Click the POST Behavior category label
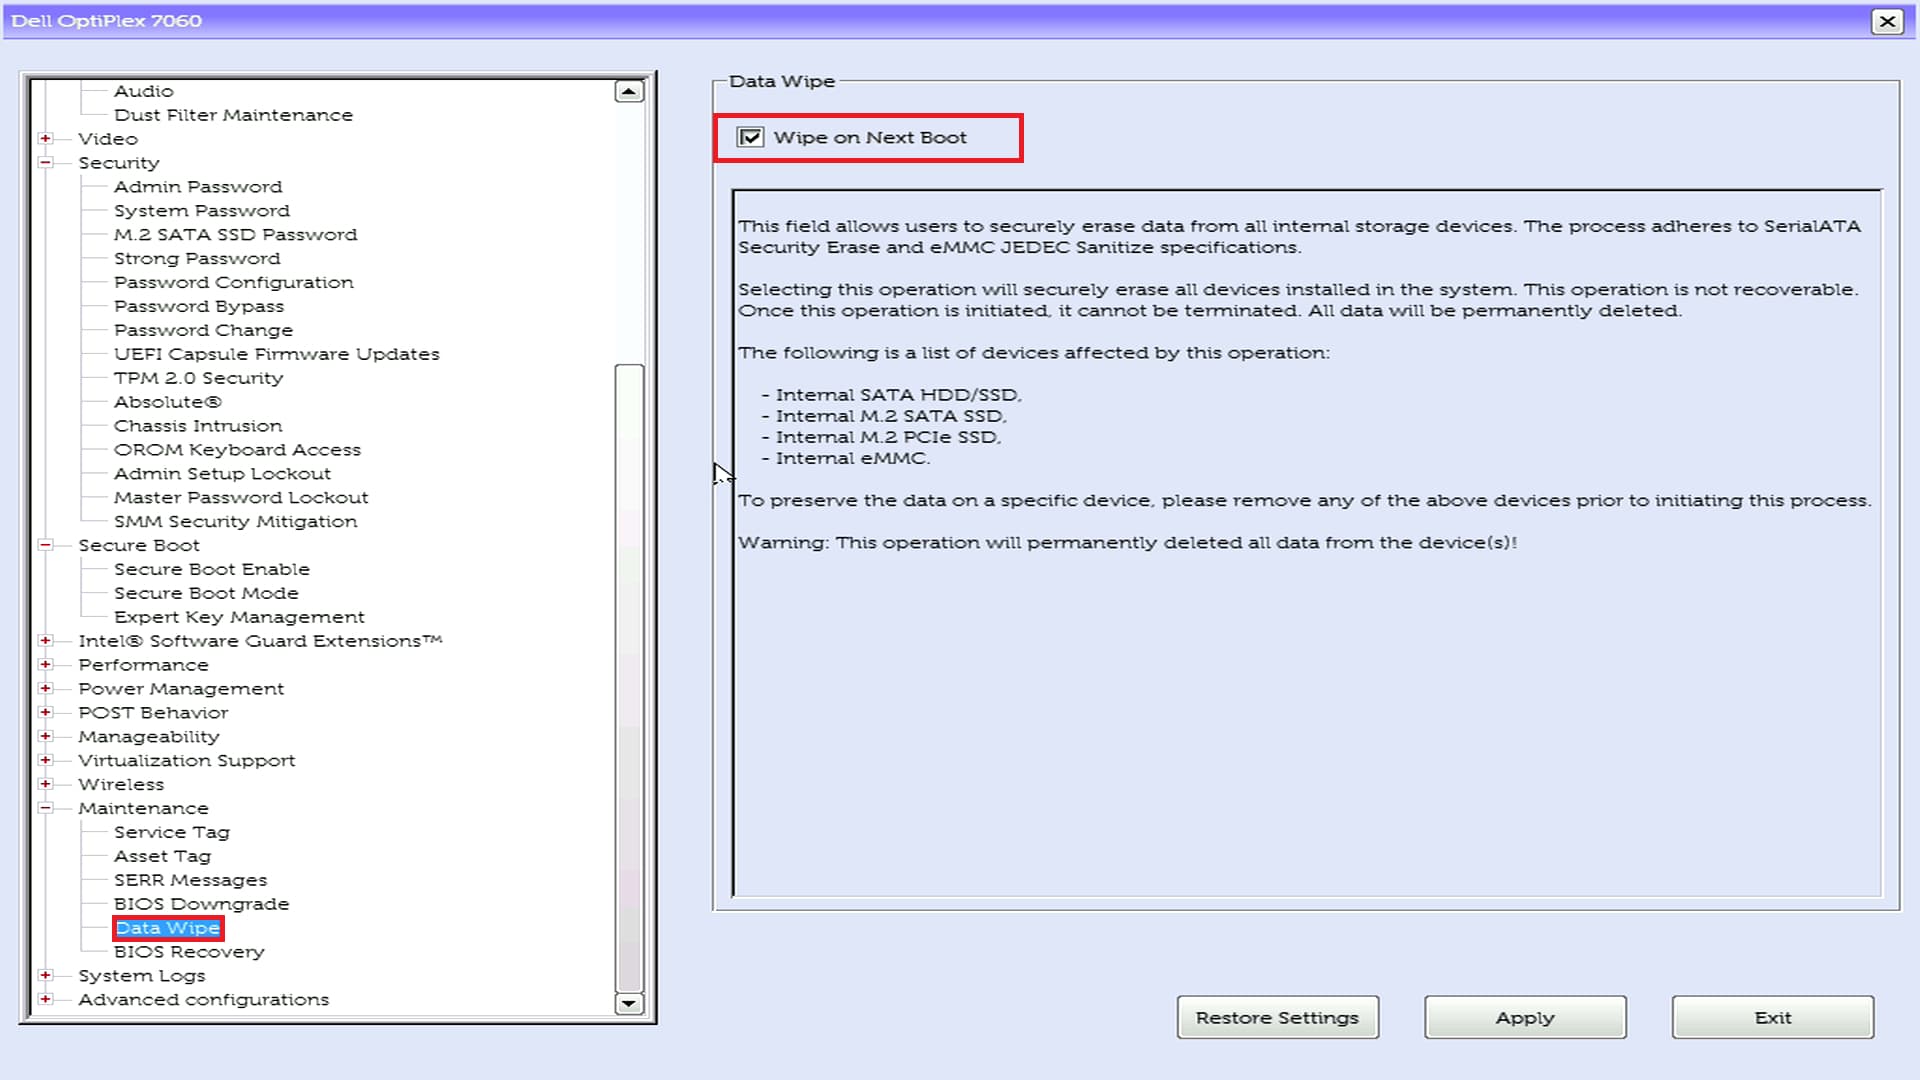The image size is (1920, 1080). click(x=153, y=713)
